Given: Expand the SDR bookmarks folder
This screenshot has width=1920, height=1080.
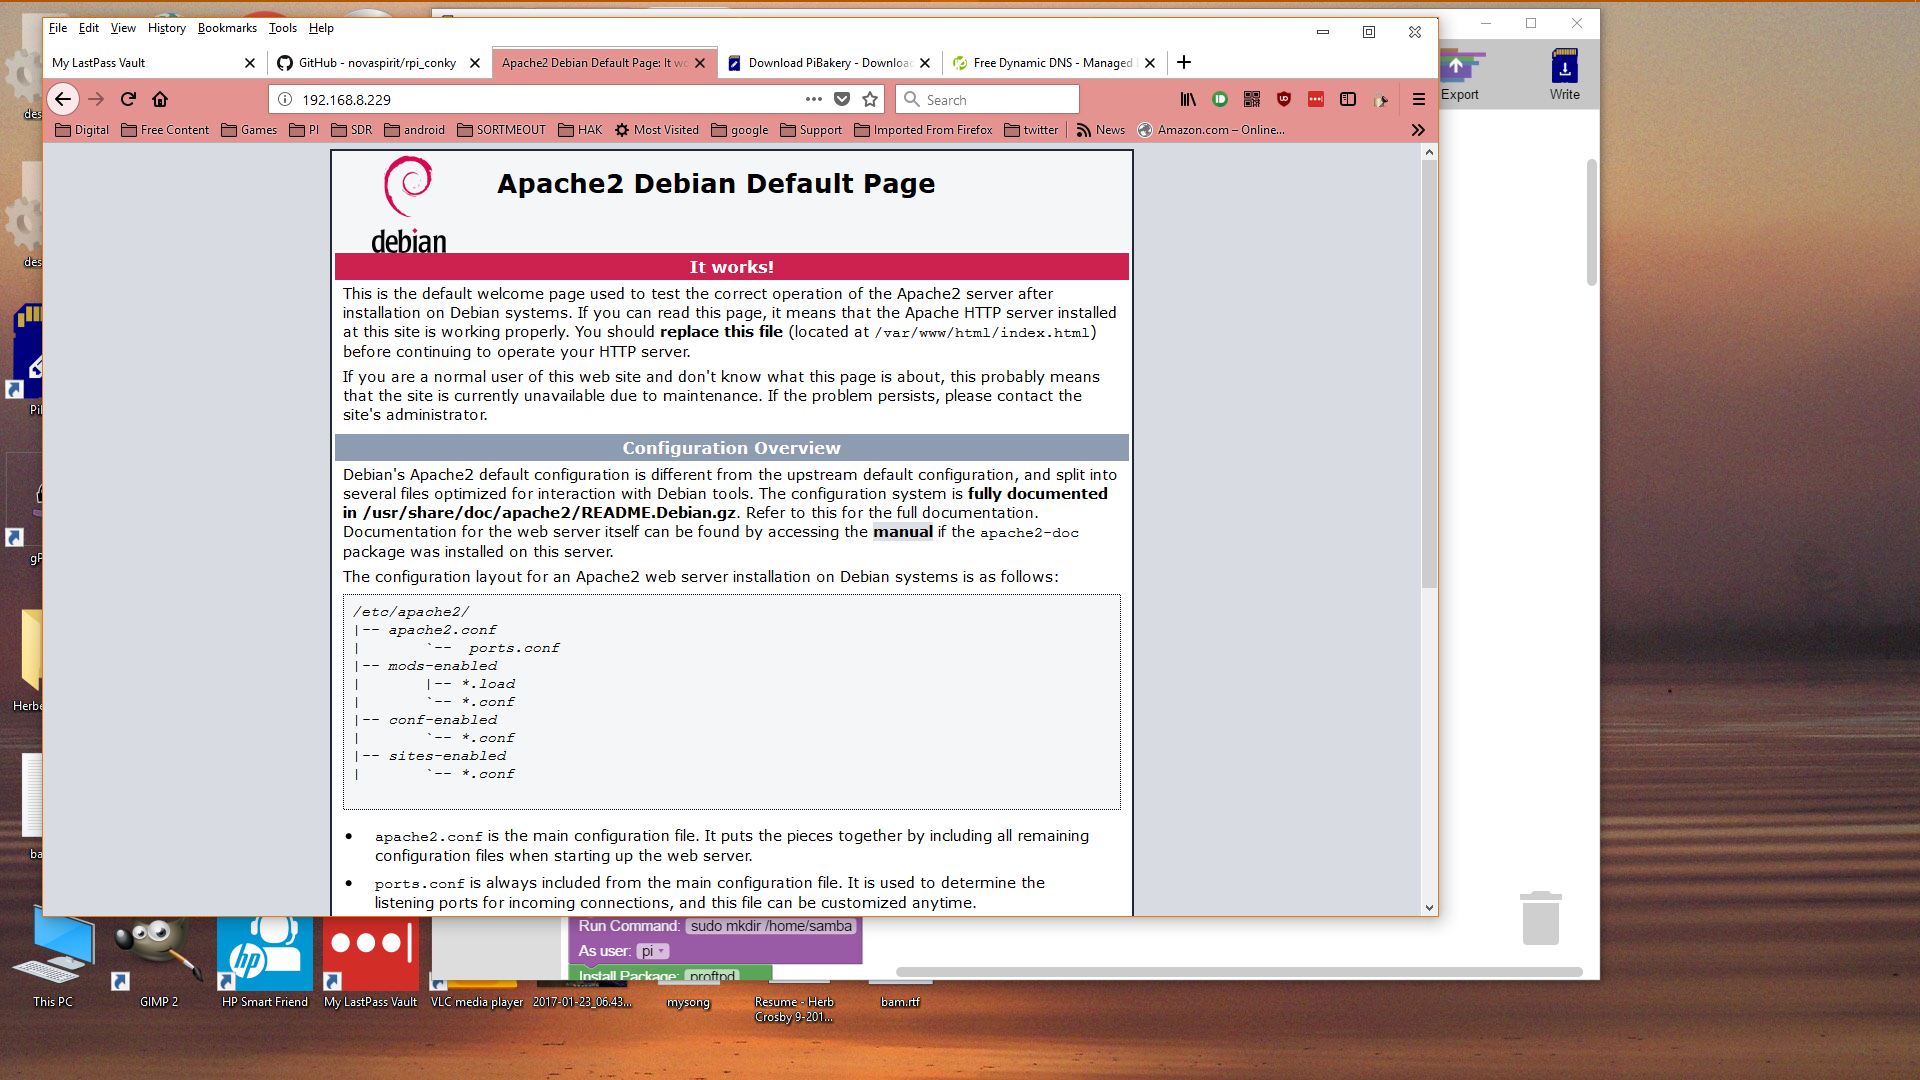Looking at the screenshot, I should (351, 130).
